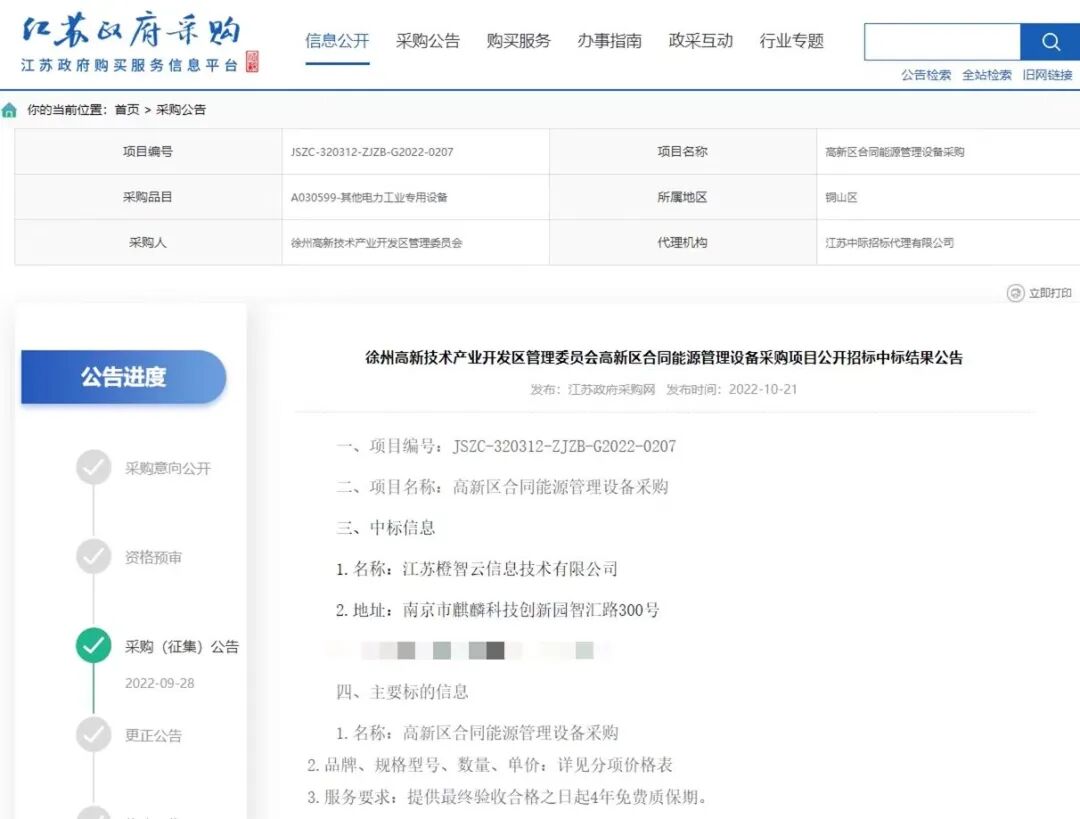The width and height of the screenshot is (1080, 819).
Task: Open the 行业专题 menu item
Action: pos(791,41)
